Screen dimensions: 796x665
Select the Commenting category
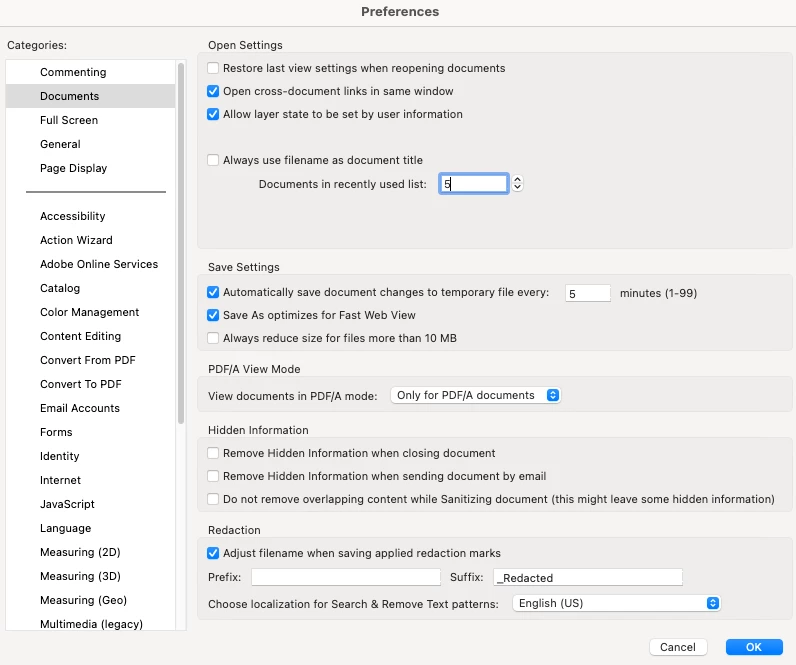(73, 72)
